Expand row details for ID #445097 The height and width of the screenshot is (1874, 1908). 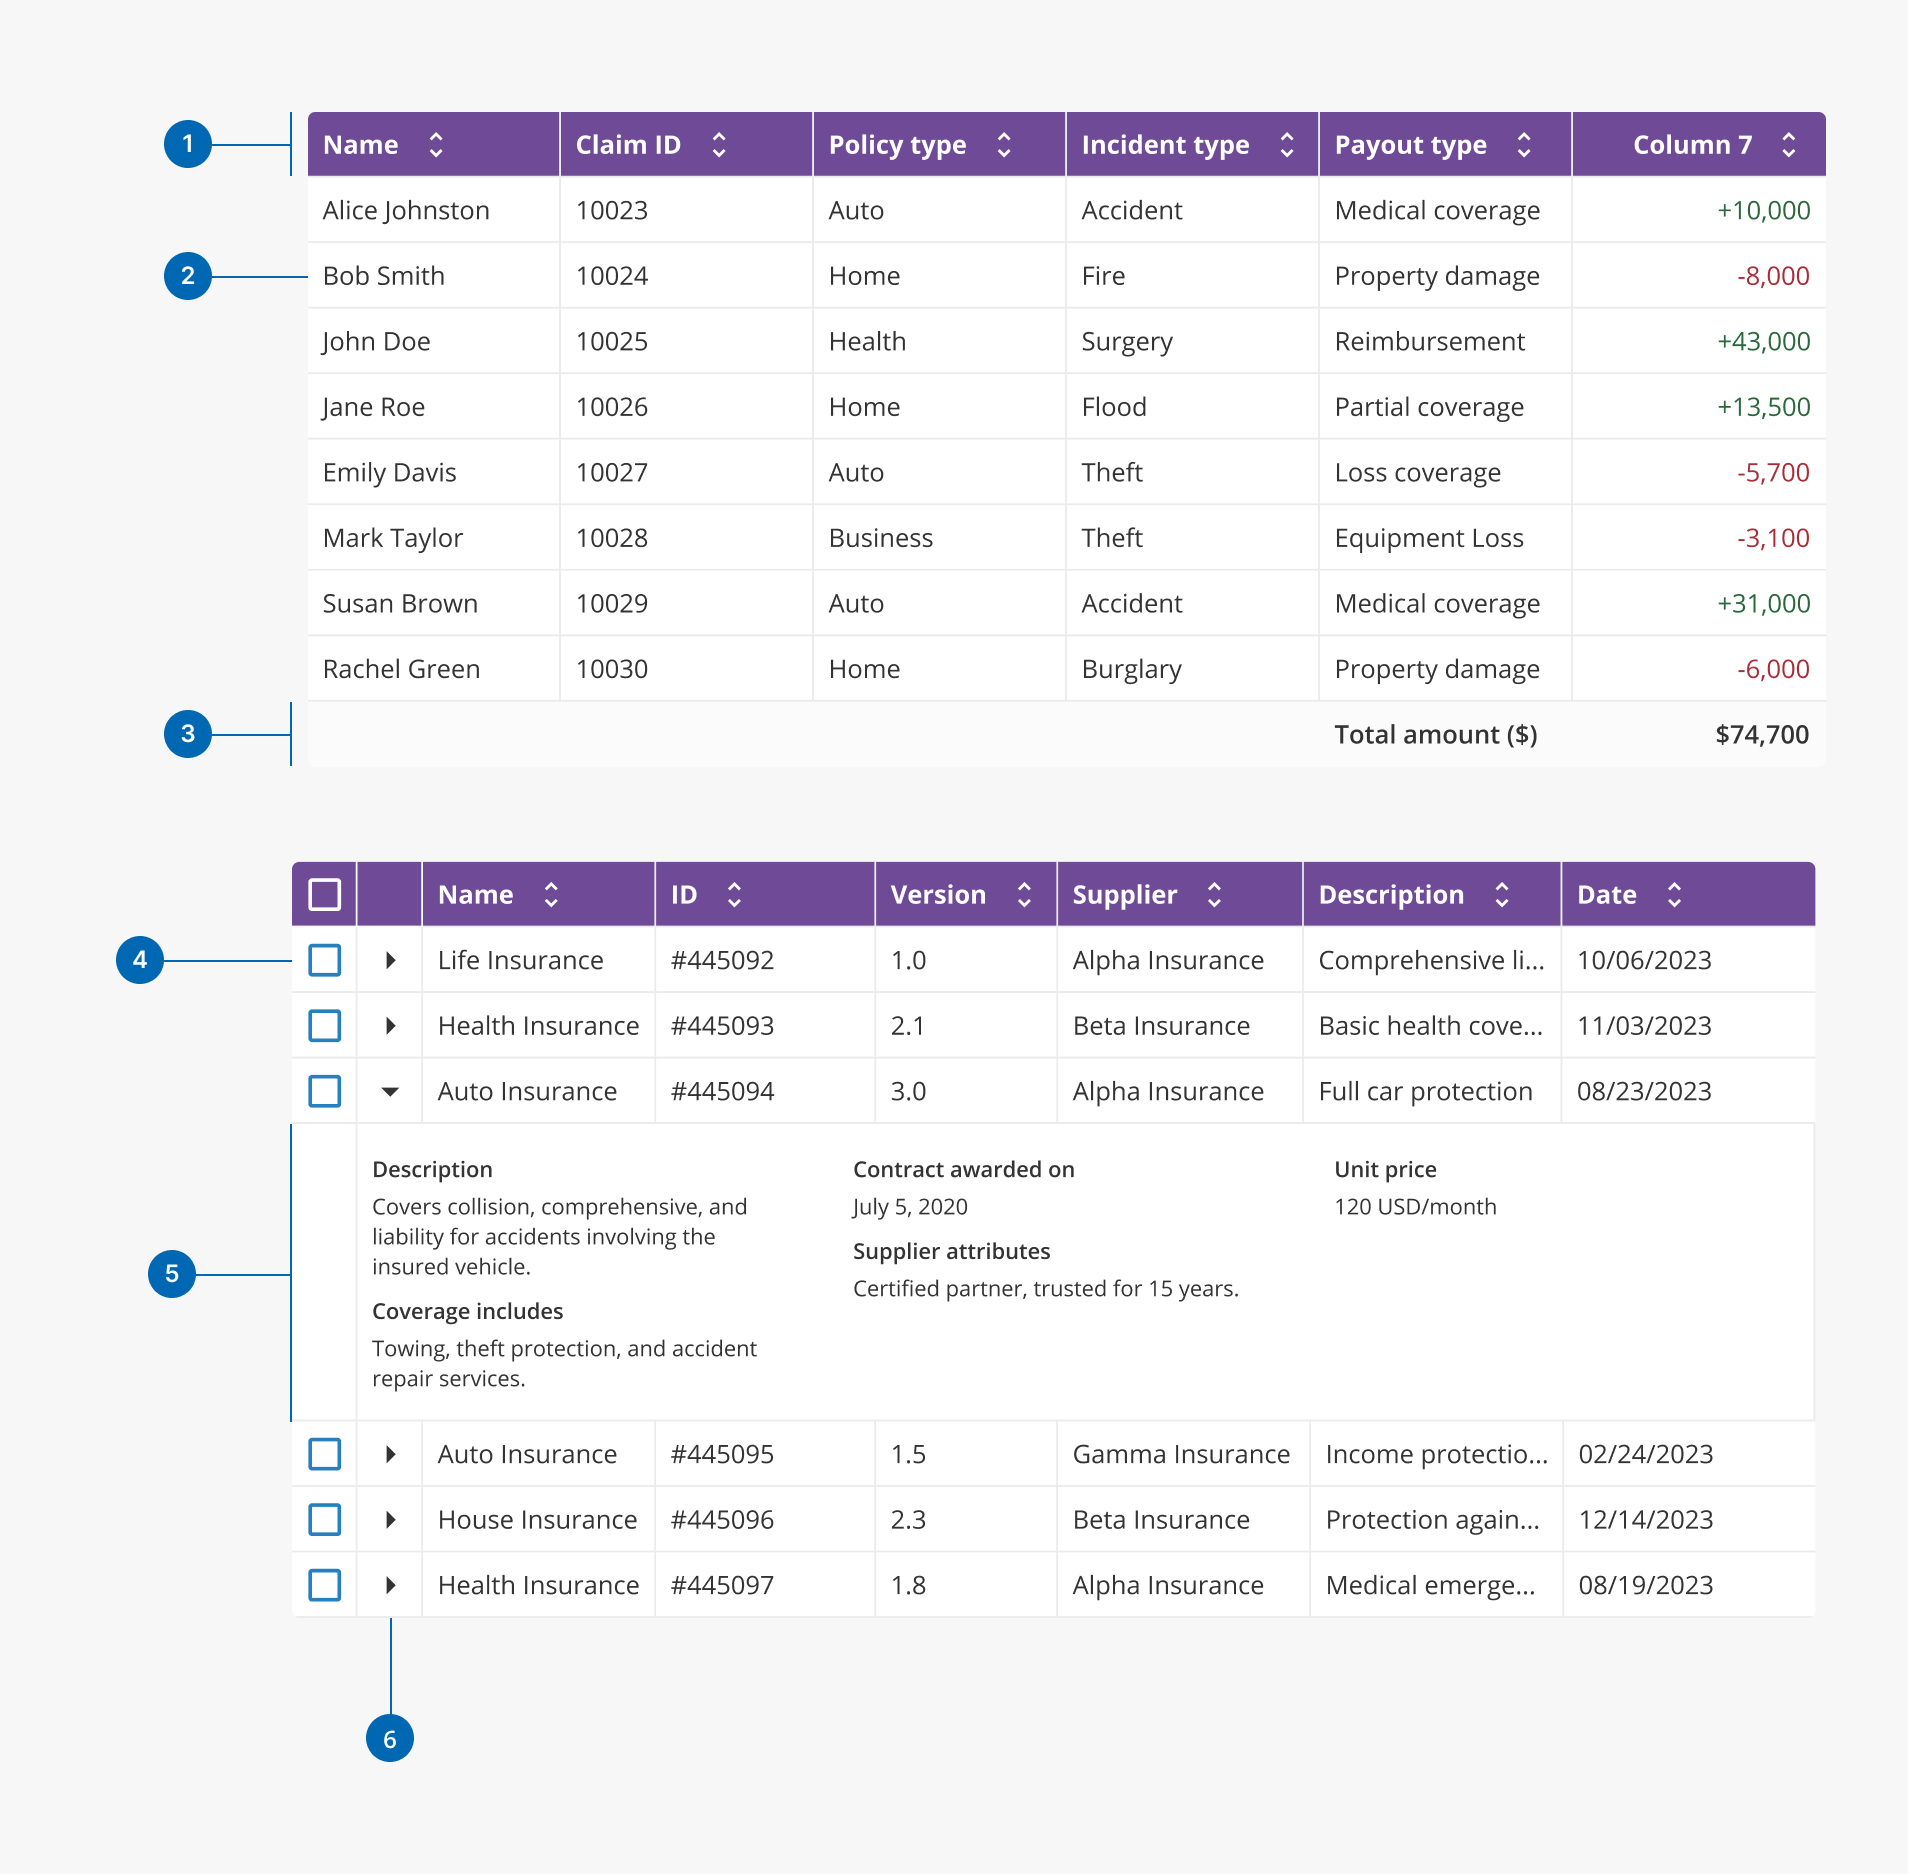390,1585
